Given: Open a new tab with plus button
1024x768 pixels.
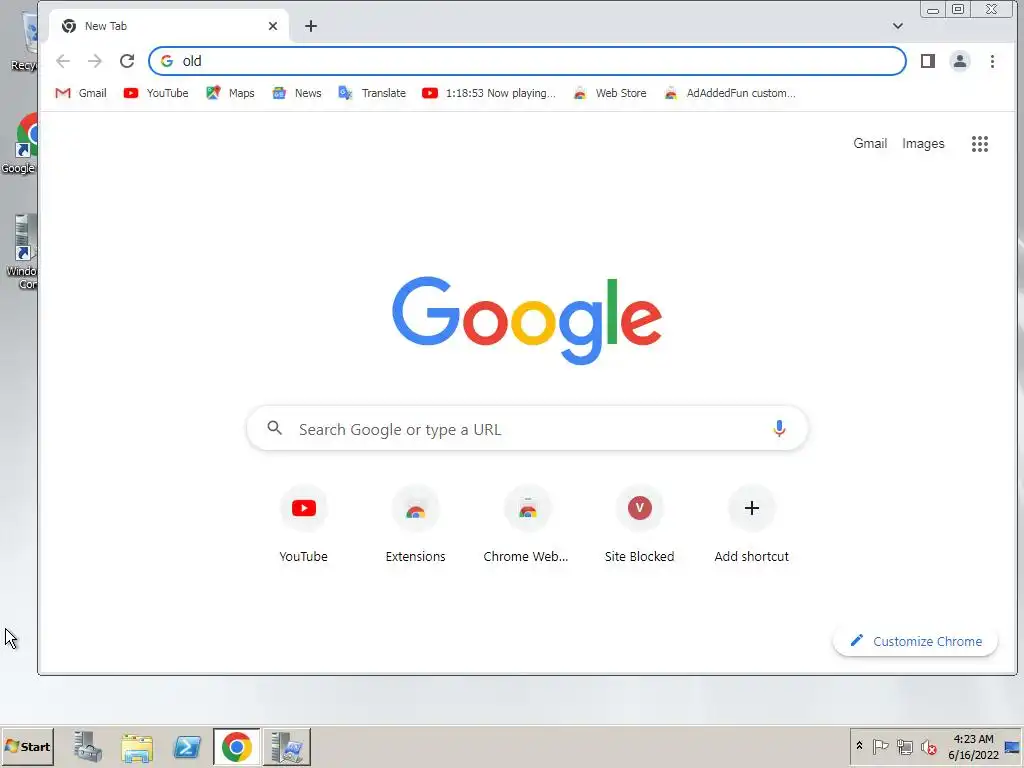Looking at the screenshot, I should [x=311, y=26].
